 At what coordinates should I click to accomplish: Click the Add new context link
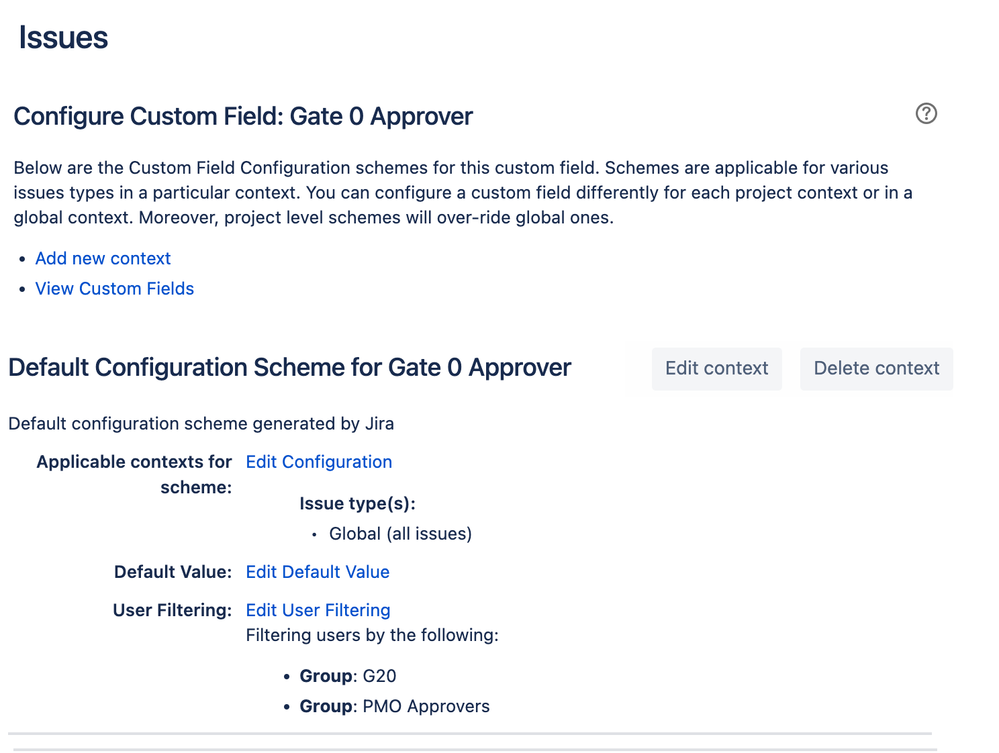click(103, 258)
